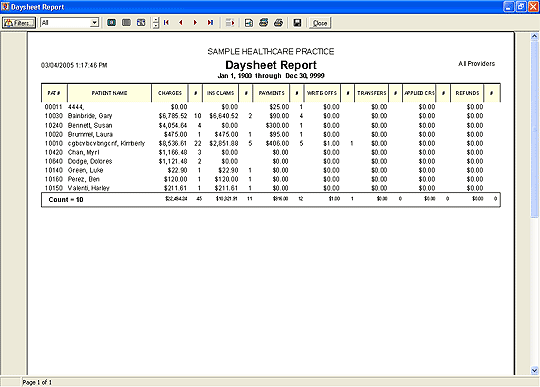Click patient name Dodge, Dolores
540x387 pixels.
click(90, 161)
